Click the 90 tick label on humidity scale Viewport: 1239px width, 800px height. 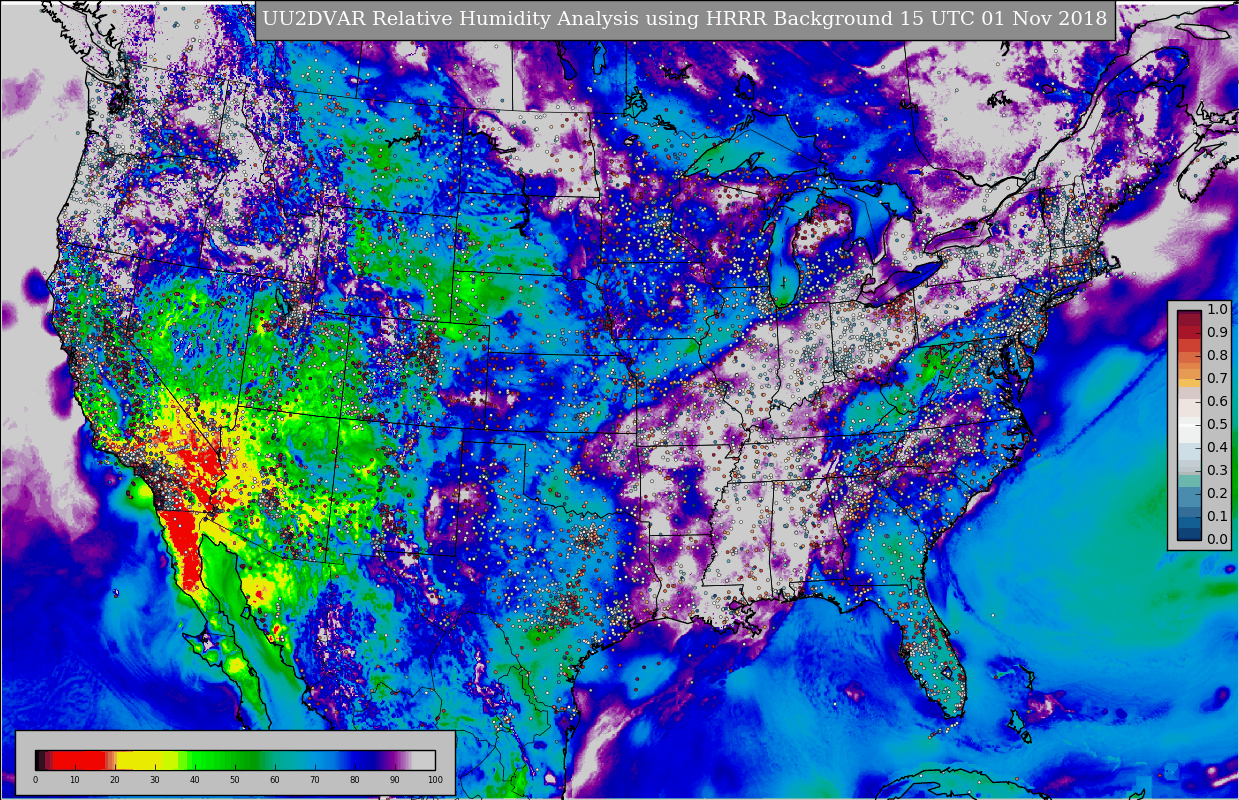pyautogui.click(x=395, y=780)
